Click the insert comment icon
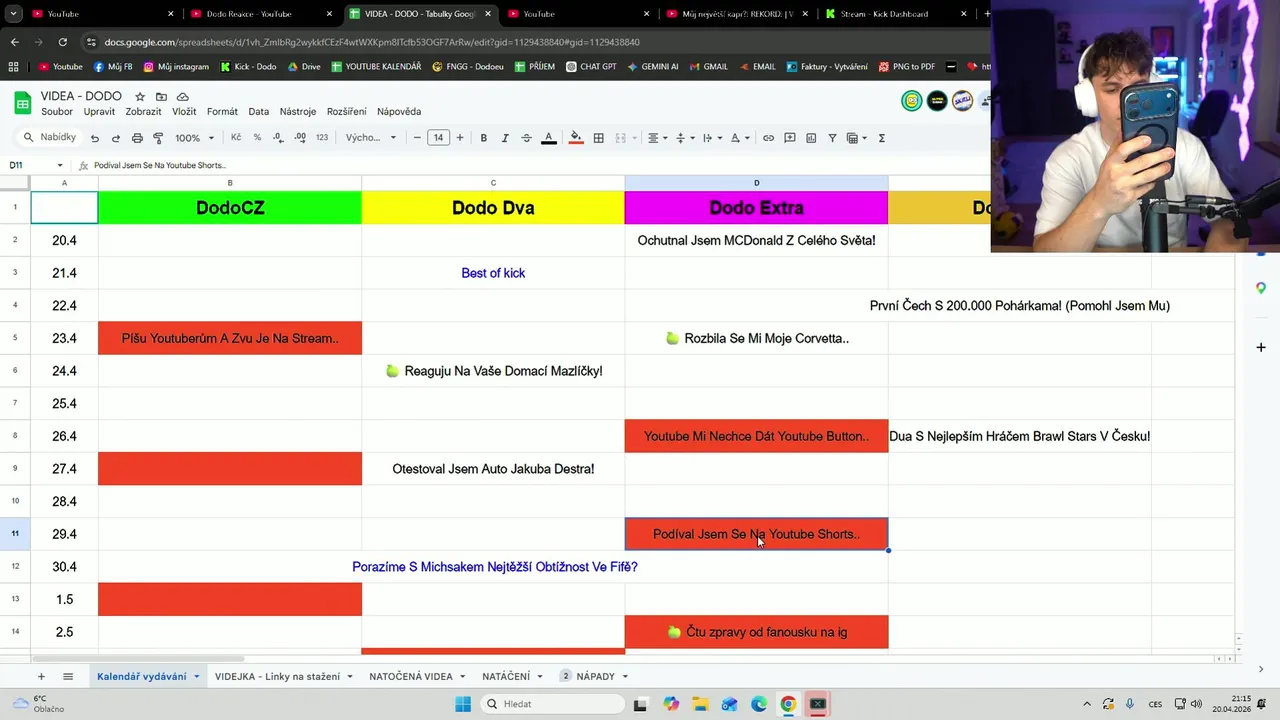 pos(790,138)
